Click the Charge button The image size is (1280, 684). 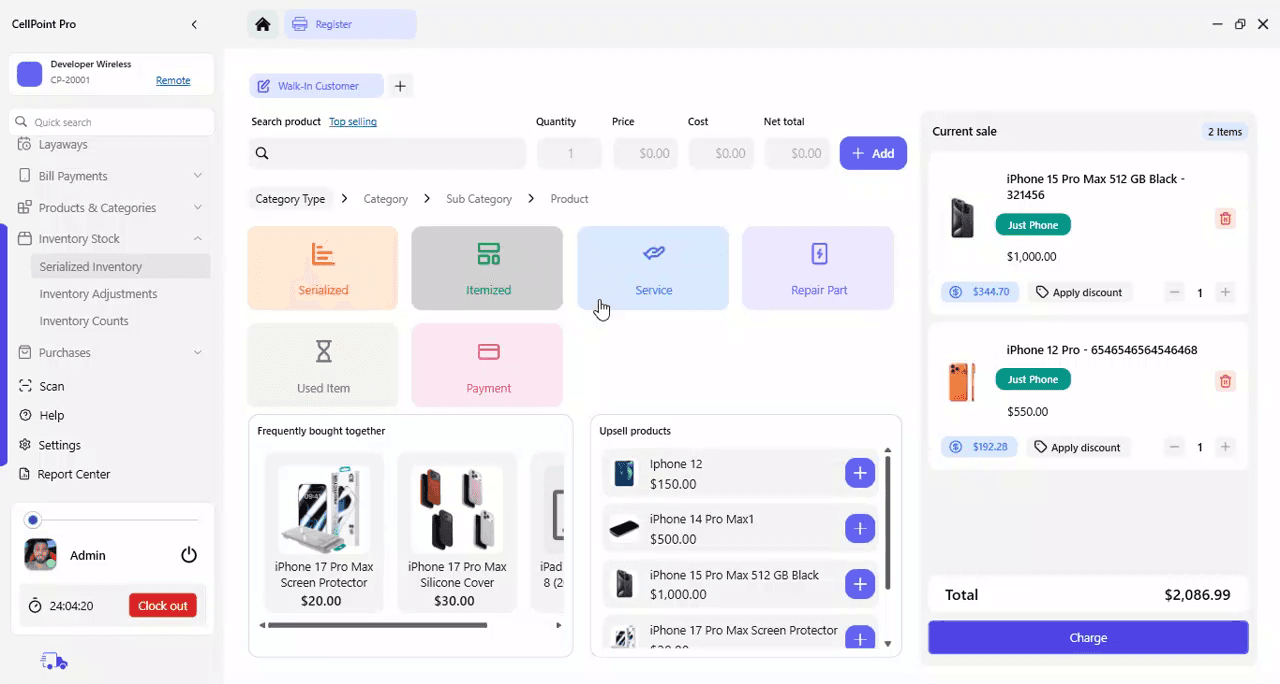pyautogui.click(x=1088, y=638)
